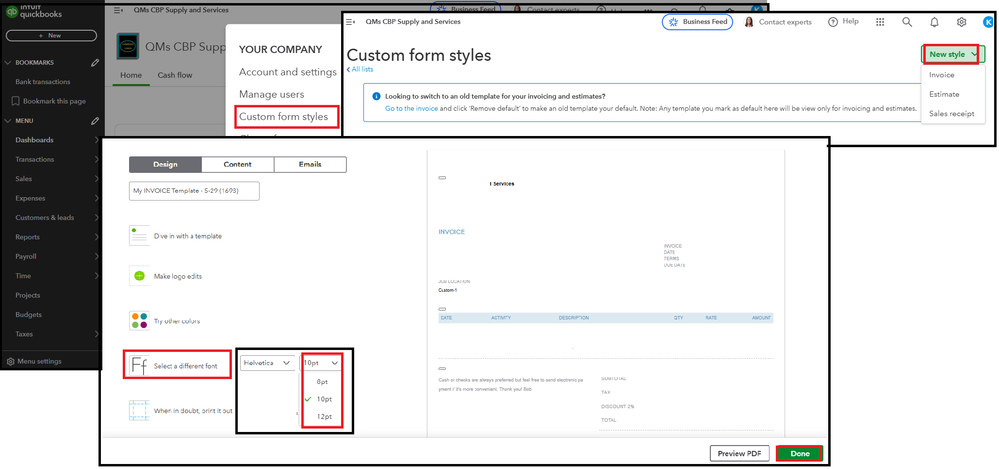Choose the checked 10pt option in the list
Image resolution: width=999 pixels, height=469 pixels.
point(322,399)
